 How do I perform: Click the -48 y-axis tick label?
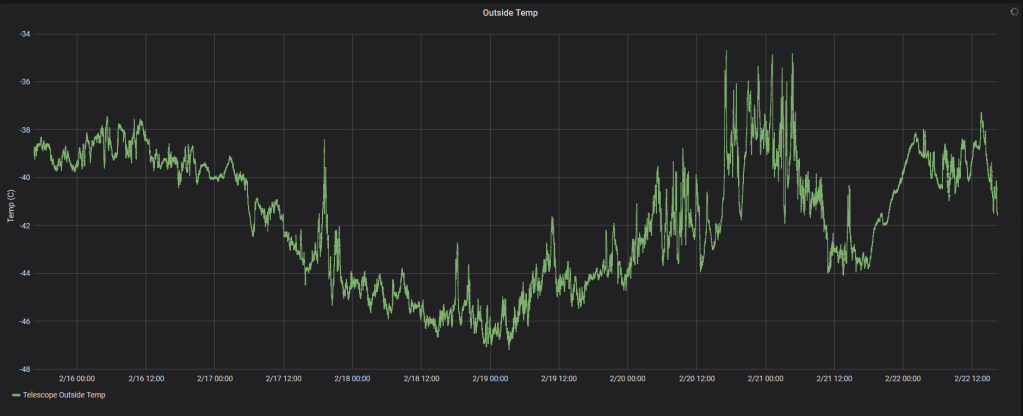click(25, 369)
